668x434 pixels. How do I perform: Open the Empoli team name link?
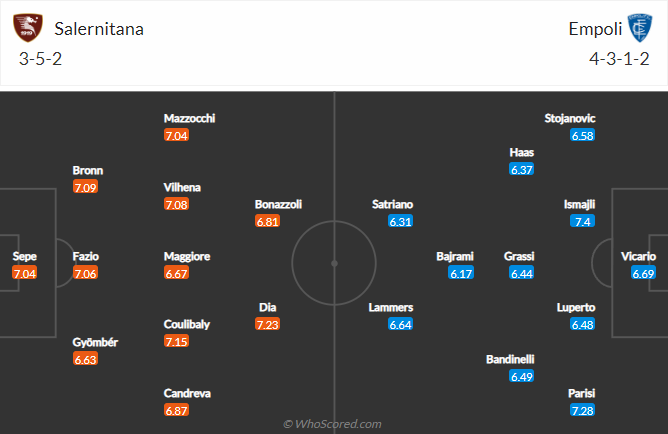click(592, 29)
